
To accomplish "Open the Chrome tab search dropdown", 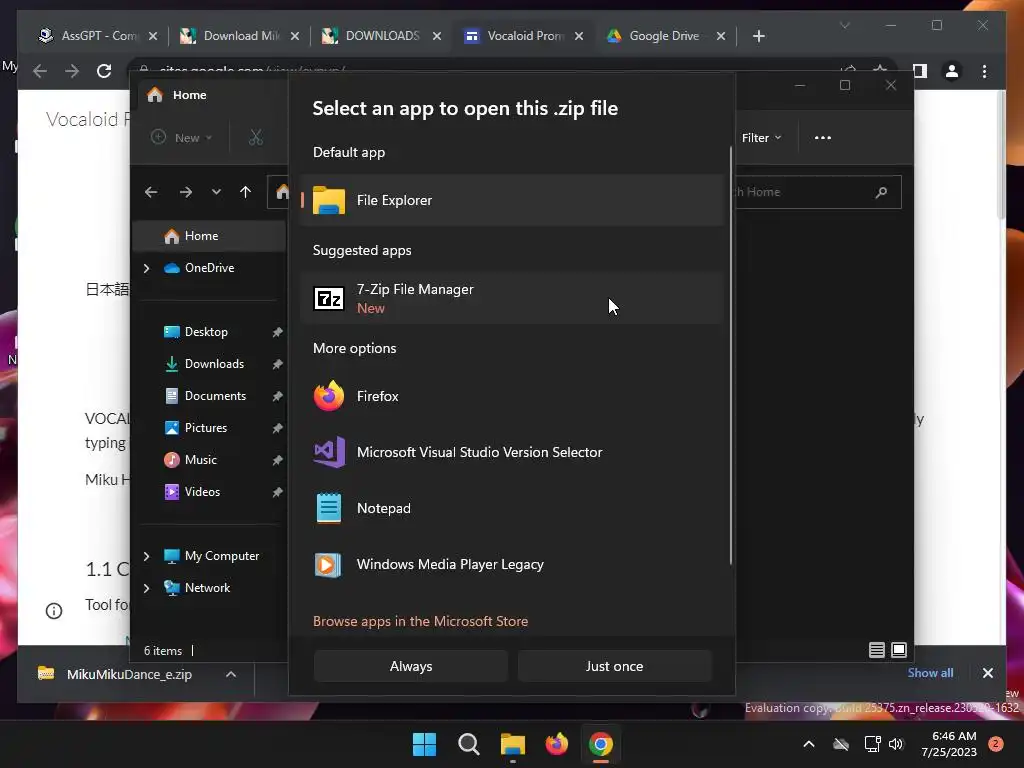I will click(844, 25).
